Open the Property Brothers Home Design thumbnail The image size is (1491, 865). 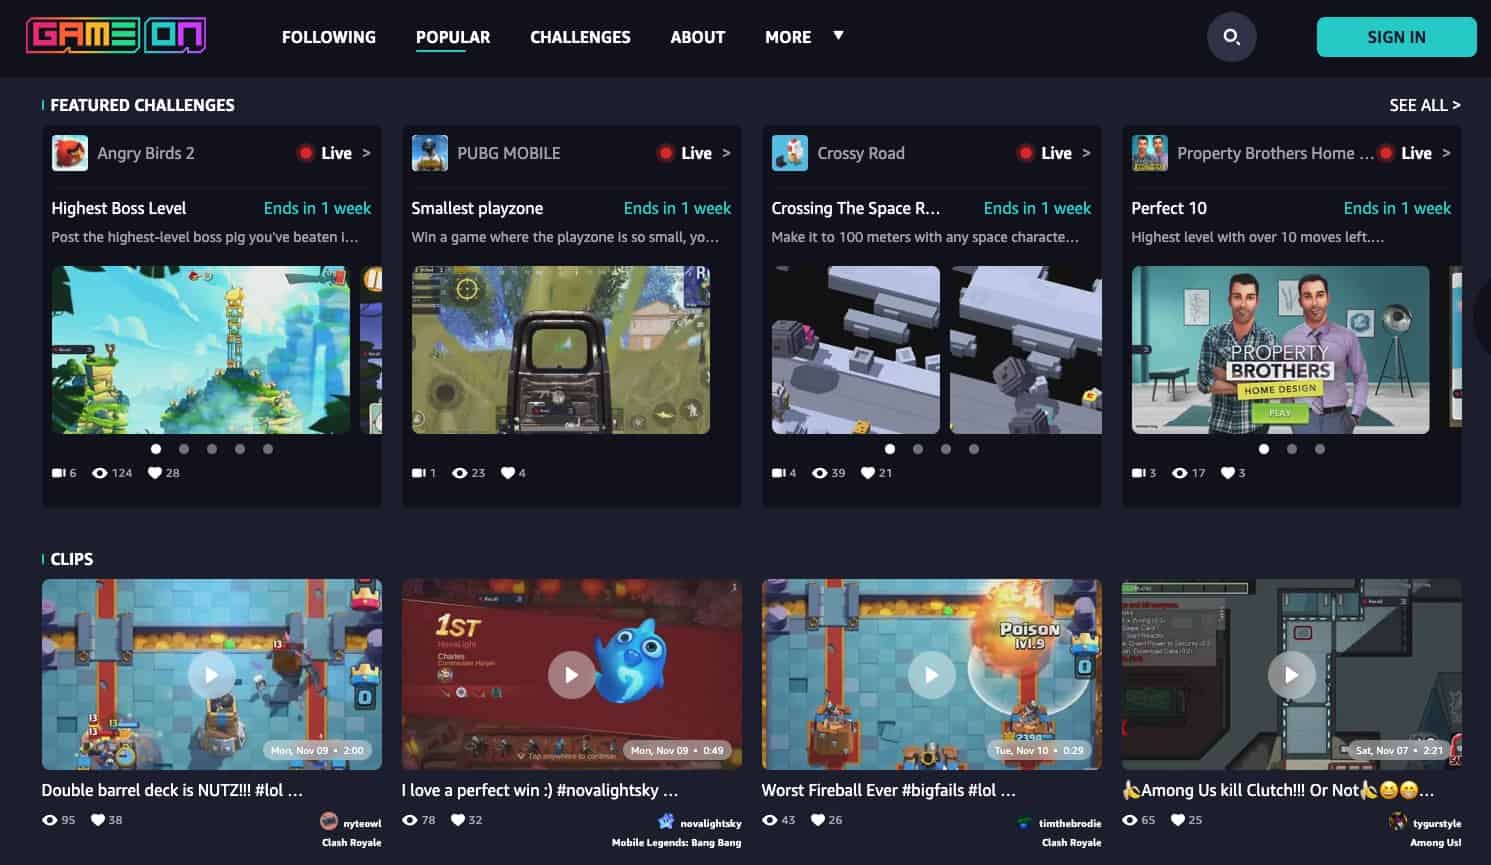pyautogui.click(x=1281, y=350)
